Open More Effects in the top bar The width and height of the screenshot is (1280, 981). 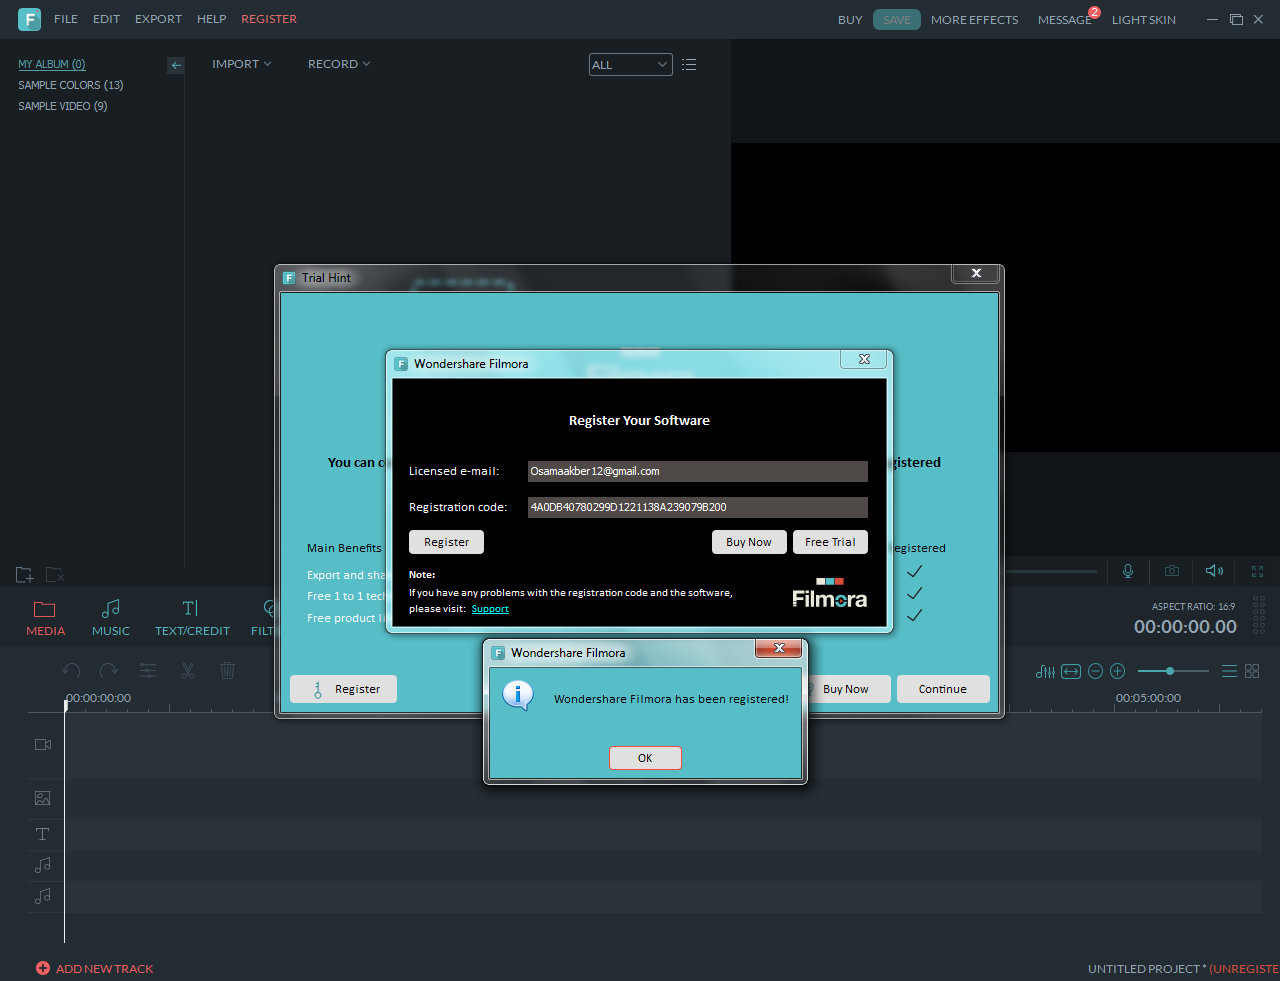pyautogui.click(x=975, y=20)
